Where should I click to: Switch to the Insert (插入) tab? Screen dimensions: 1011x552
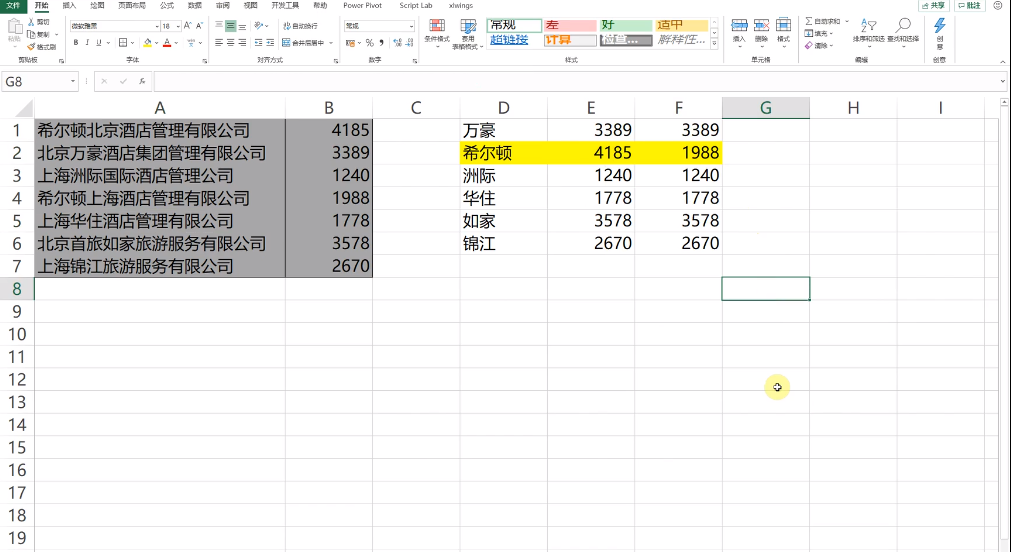pos(69,5)
